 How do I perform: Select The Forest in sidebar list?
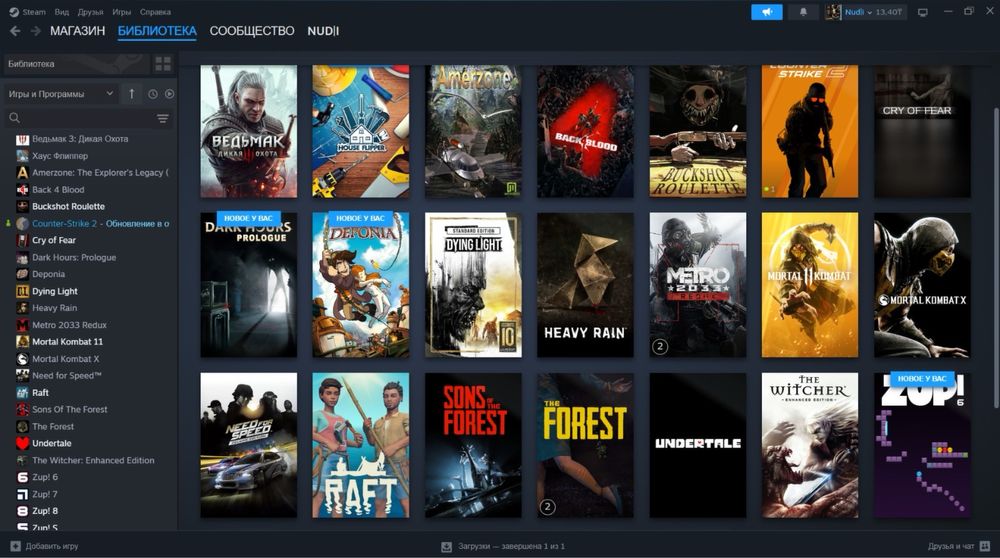[x=53, y=427]
